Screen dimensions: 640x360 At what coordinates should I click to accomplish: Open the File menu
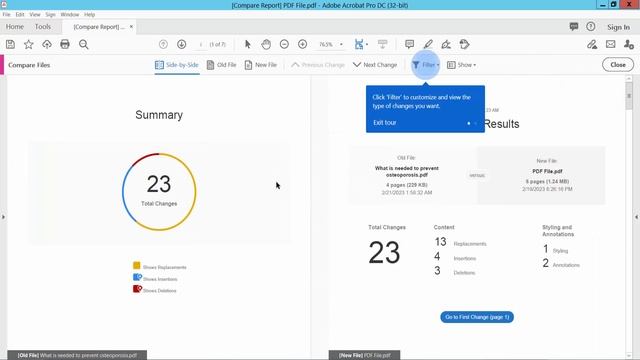pyautogui.click(x=7, y=14)
